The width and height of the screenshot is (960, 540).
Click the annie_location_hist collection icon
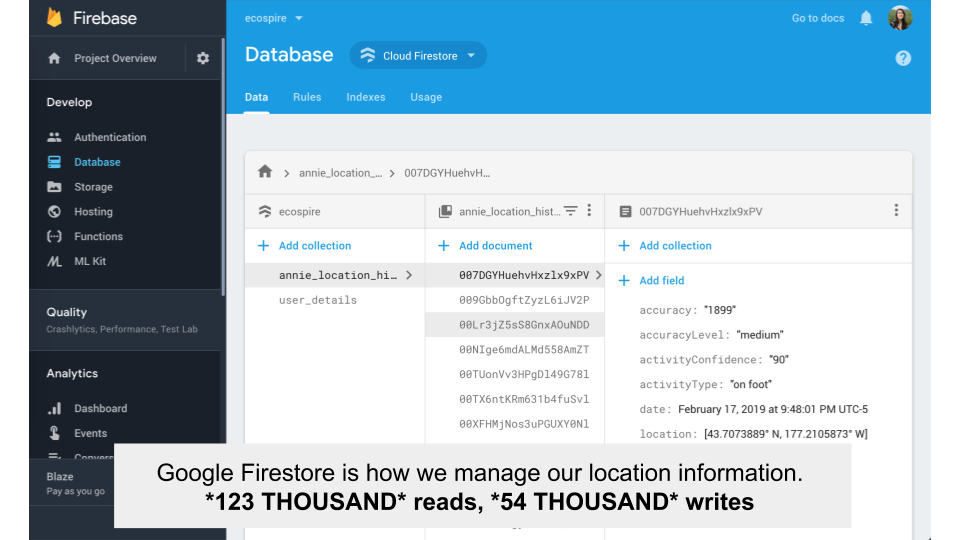point(445,211)
